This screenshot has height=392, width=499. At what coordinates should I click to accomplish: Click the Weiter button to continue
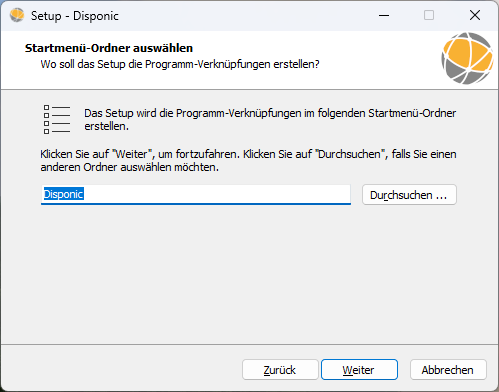359,369
